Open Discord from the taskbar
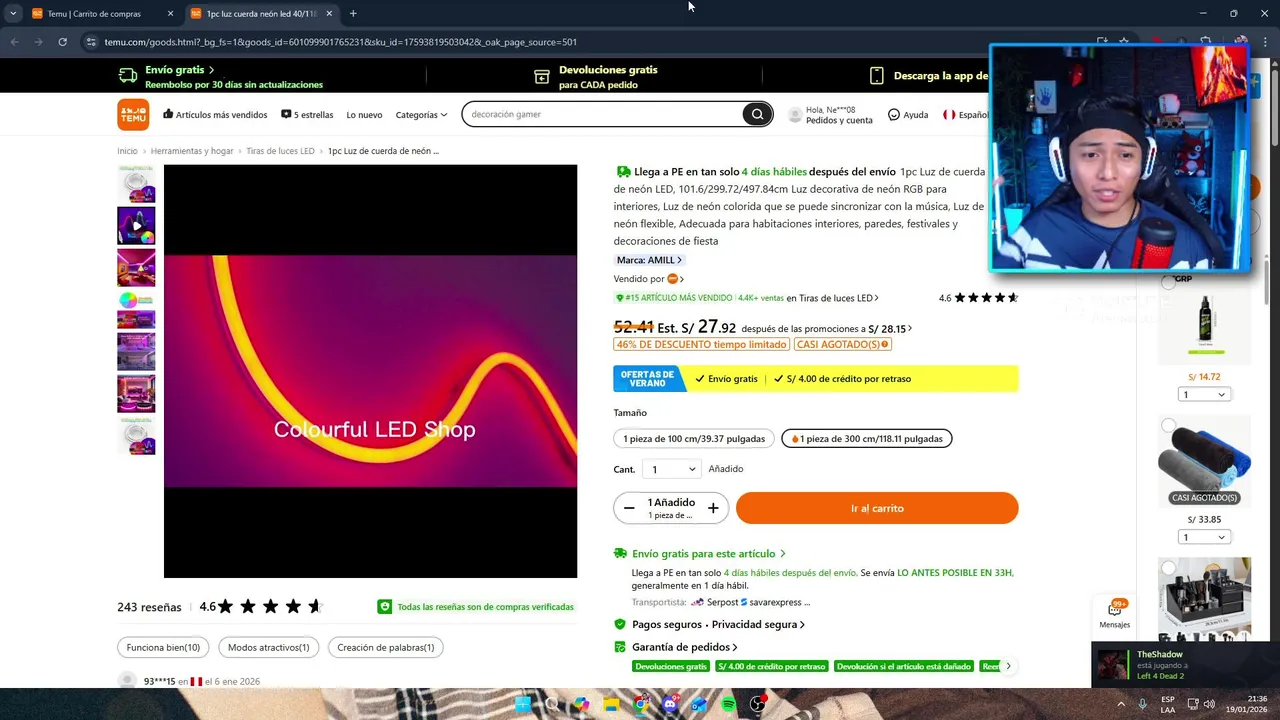This screenshot has height=720, width=1280. tap(670, 704)
